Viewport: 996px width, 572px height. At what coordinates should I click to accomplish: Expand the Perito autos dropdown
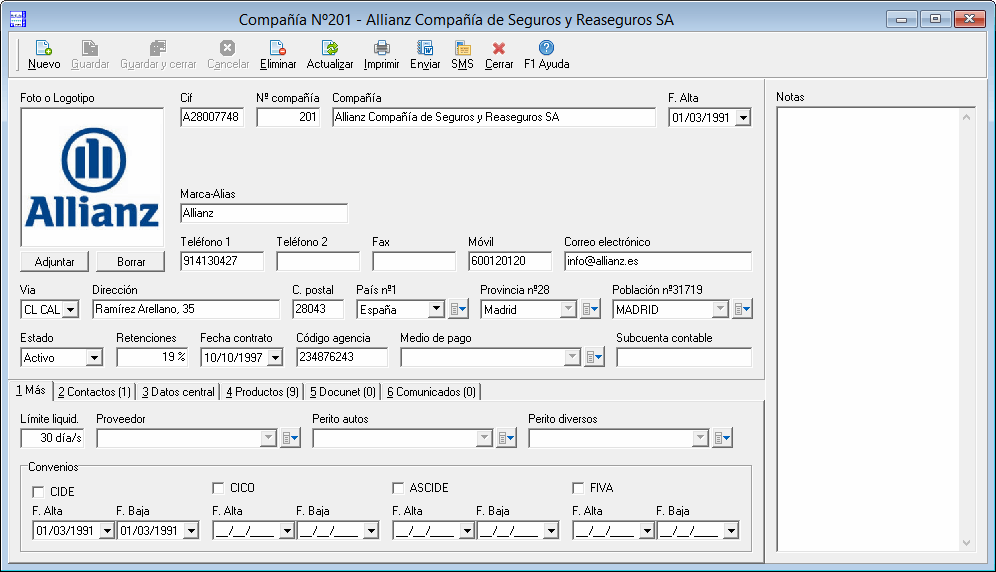(x=485, y=438)
